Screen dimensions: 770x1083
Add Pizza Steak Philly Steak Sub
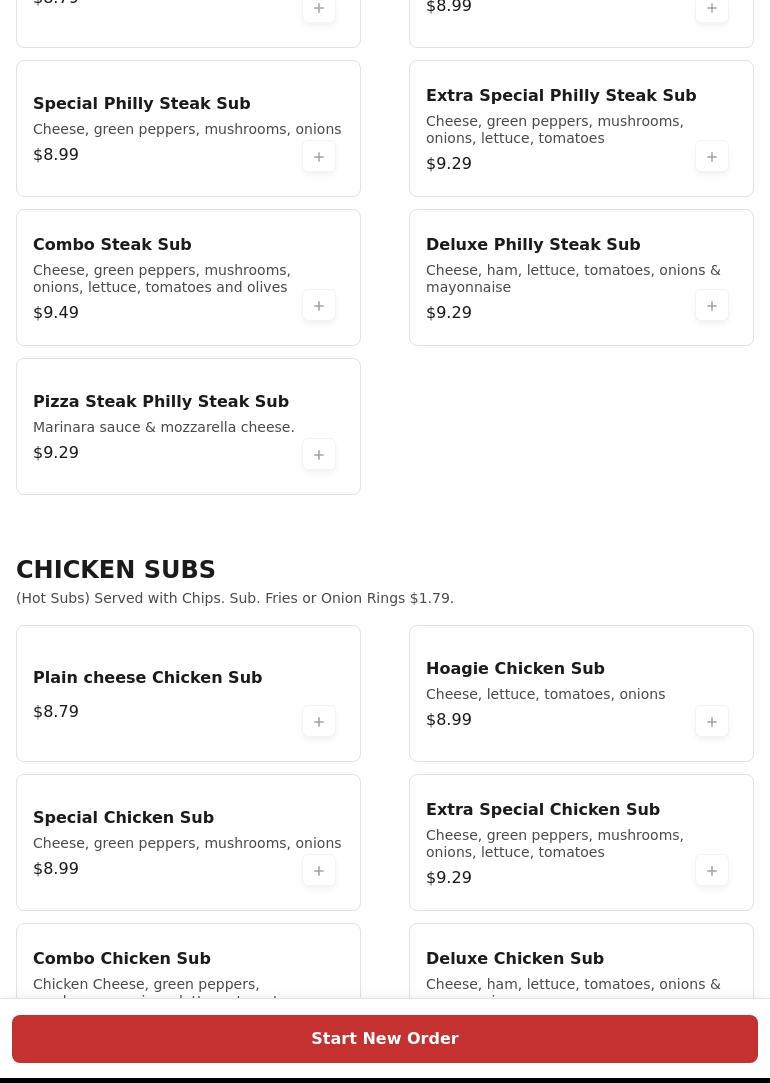point(319,455)
